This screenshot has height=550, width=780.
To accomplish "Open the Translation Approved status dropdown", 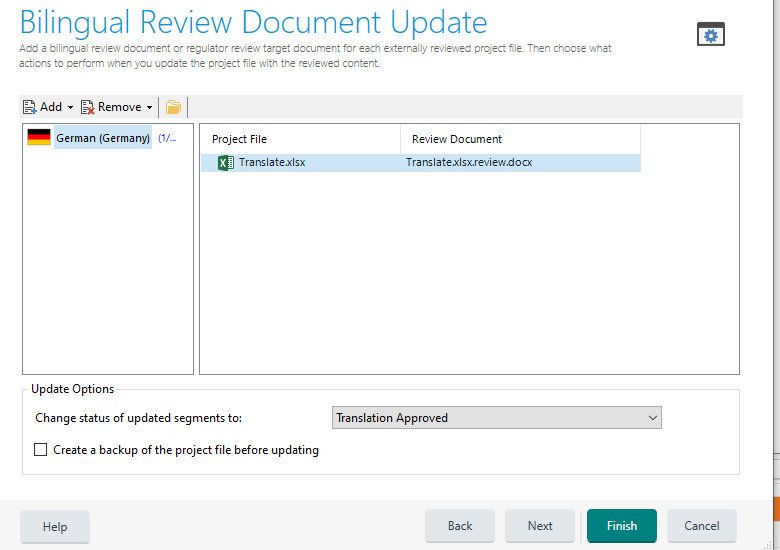I will click(496, 418).
